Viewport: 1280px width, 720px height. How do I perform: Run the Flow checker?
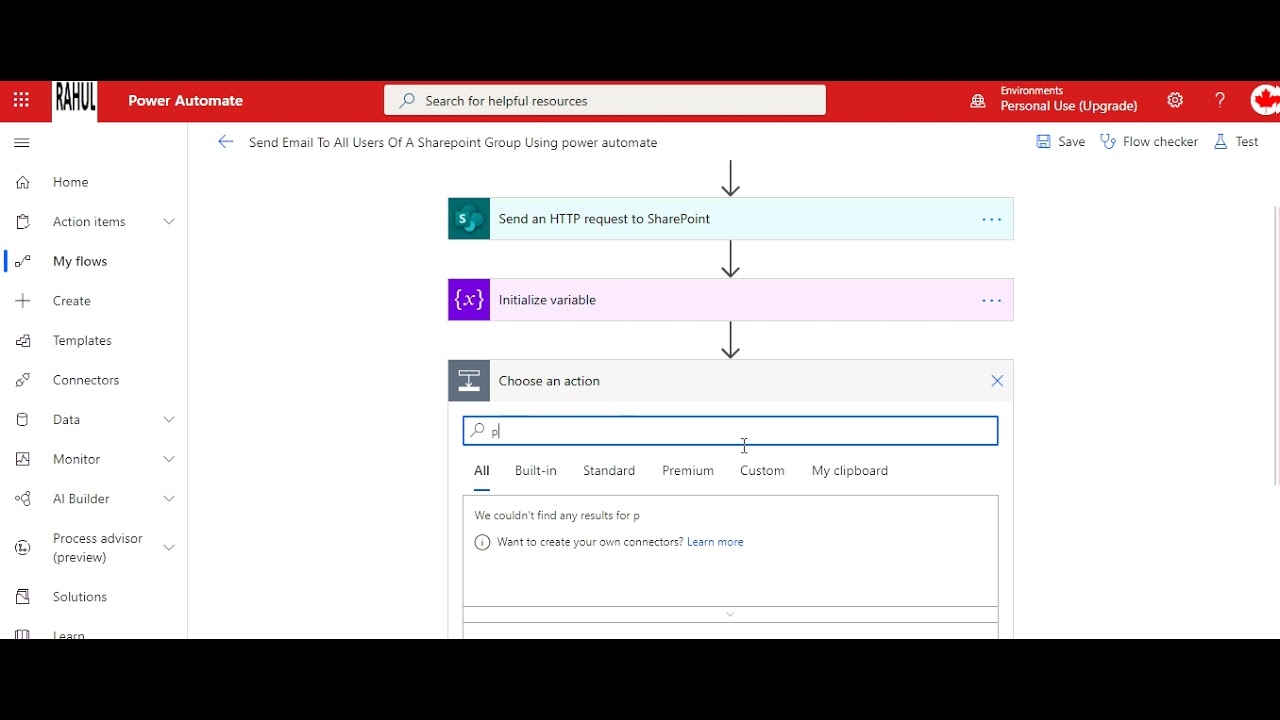(x=1149, y=142)
